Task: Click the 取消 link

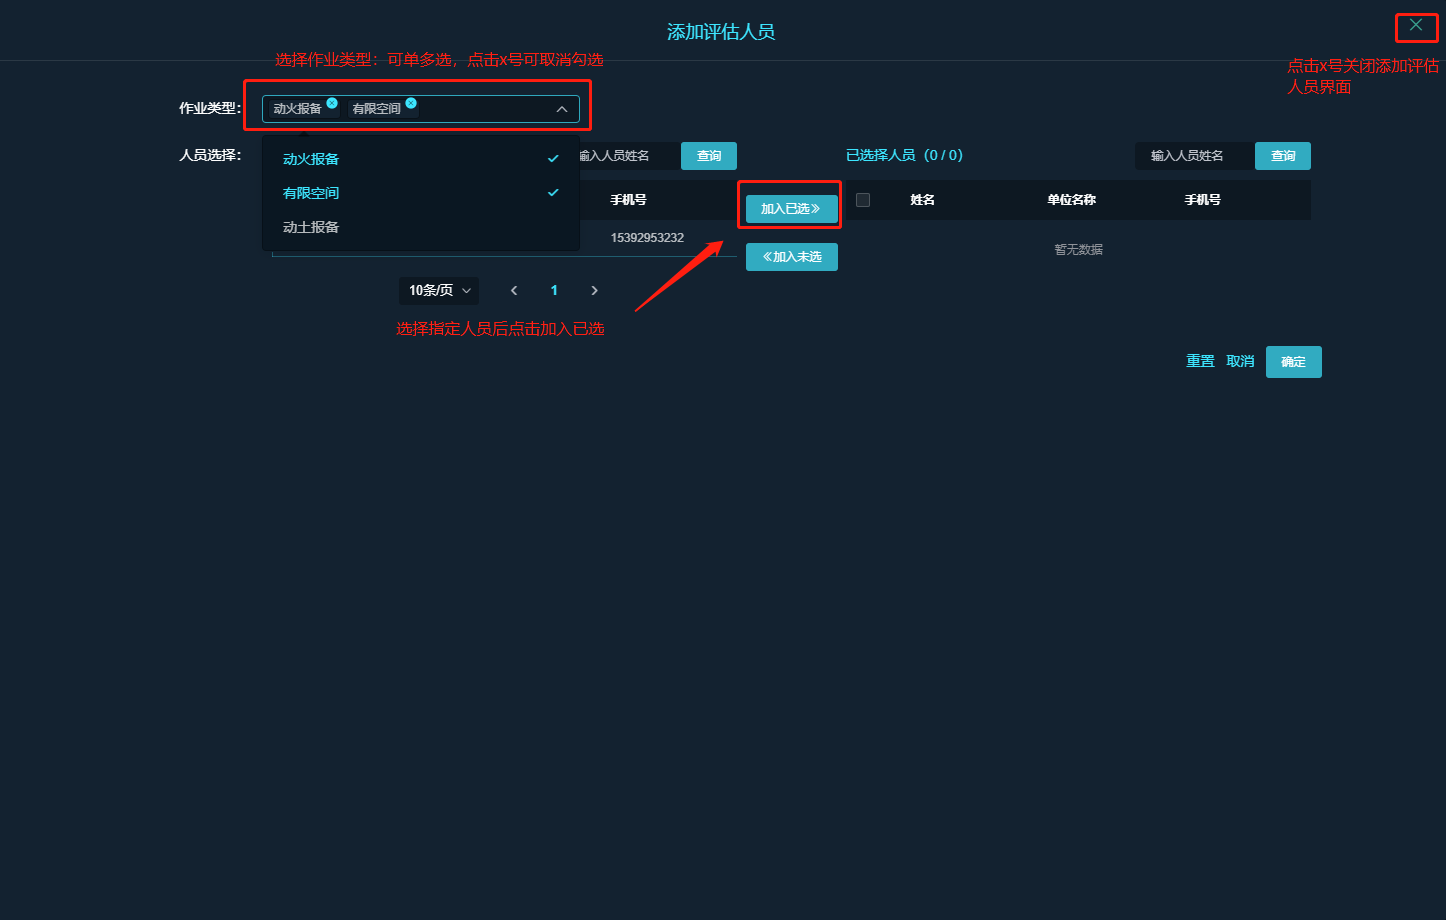Action: point(1240,361)
